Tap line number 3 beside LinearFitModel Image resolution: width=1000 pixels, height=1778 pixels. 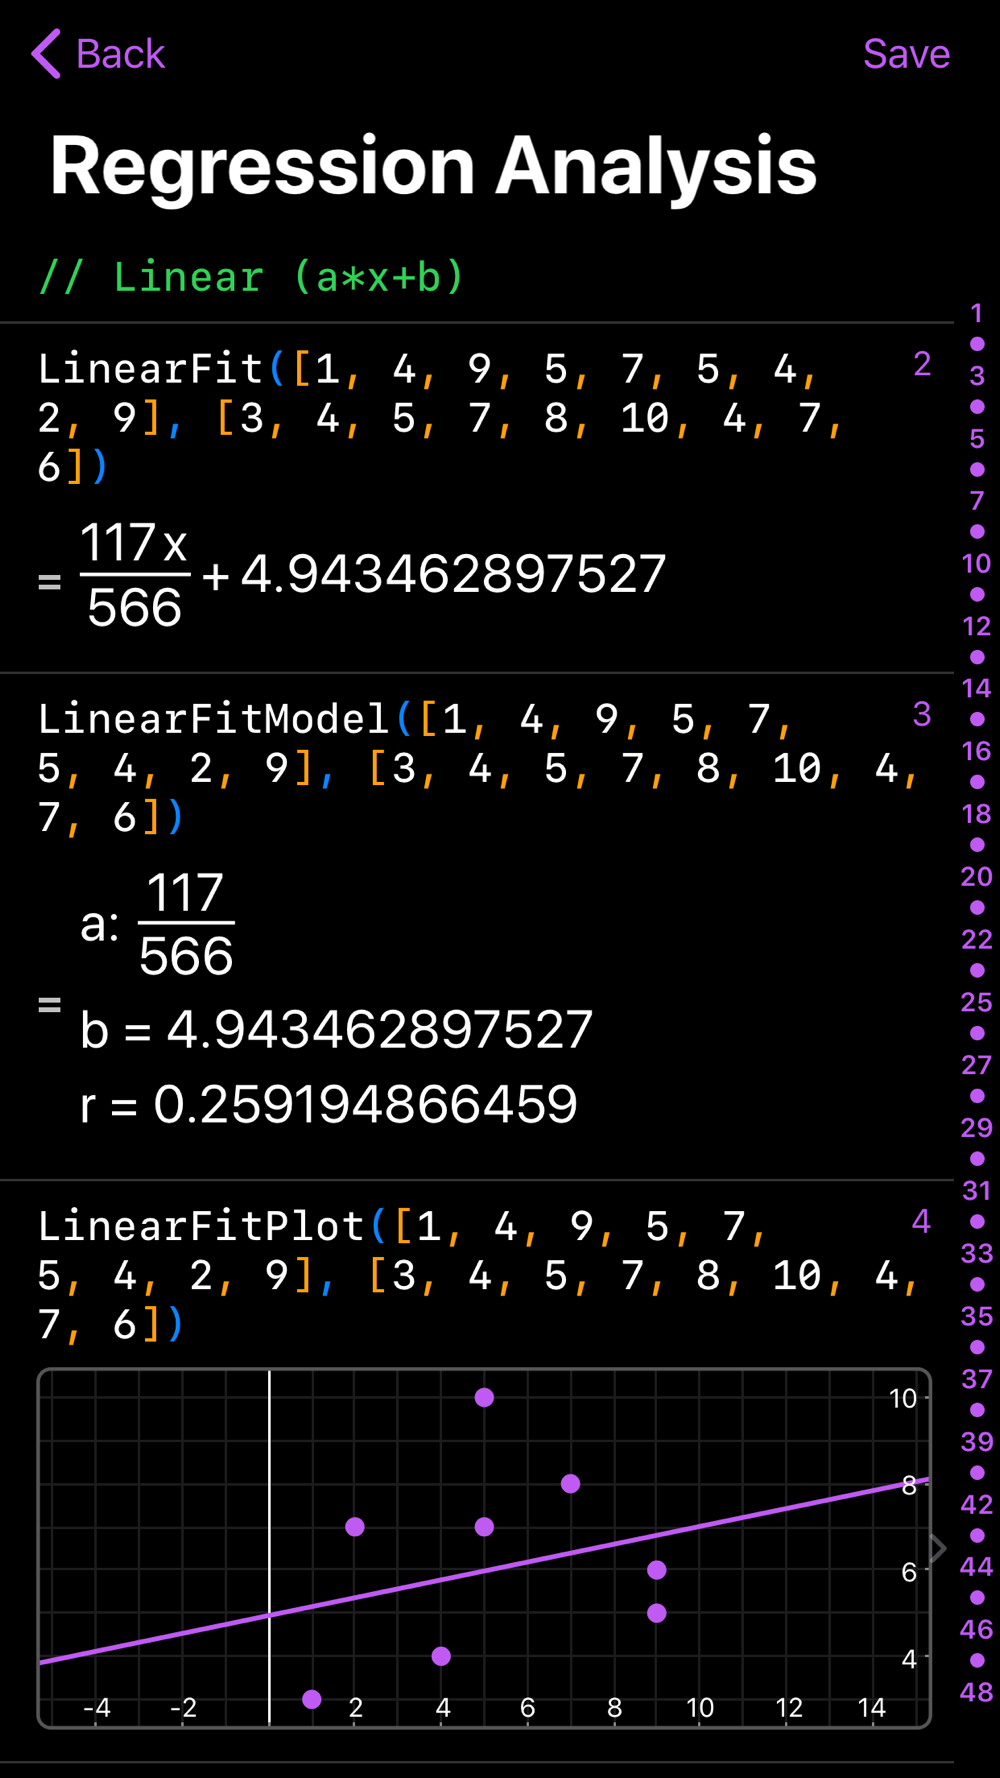(x=922, y=715)
